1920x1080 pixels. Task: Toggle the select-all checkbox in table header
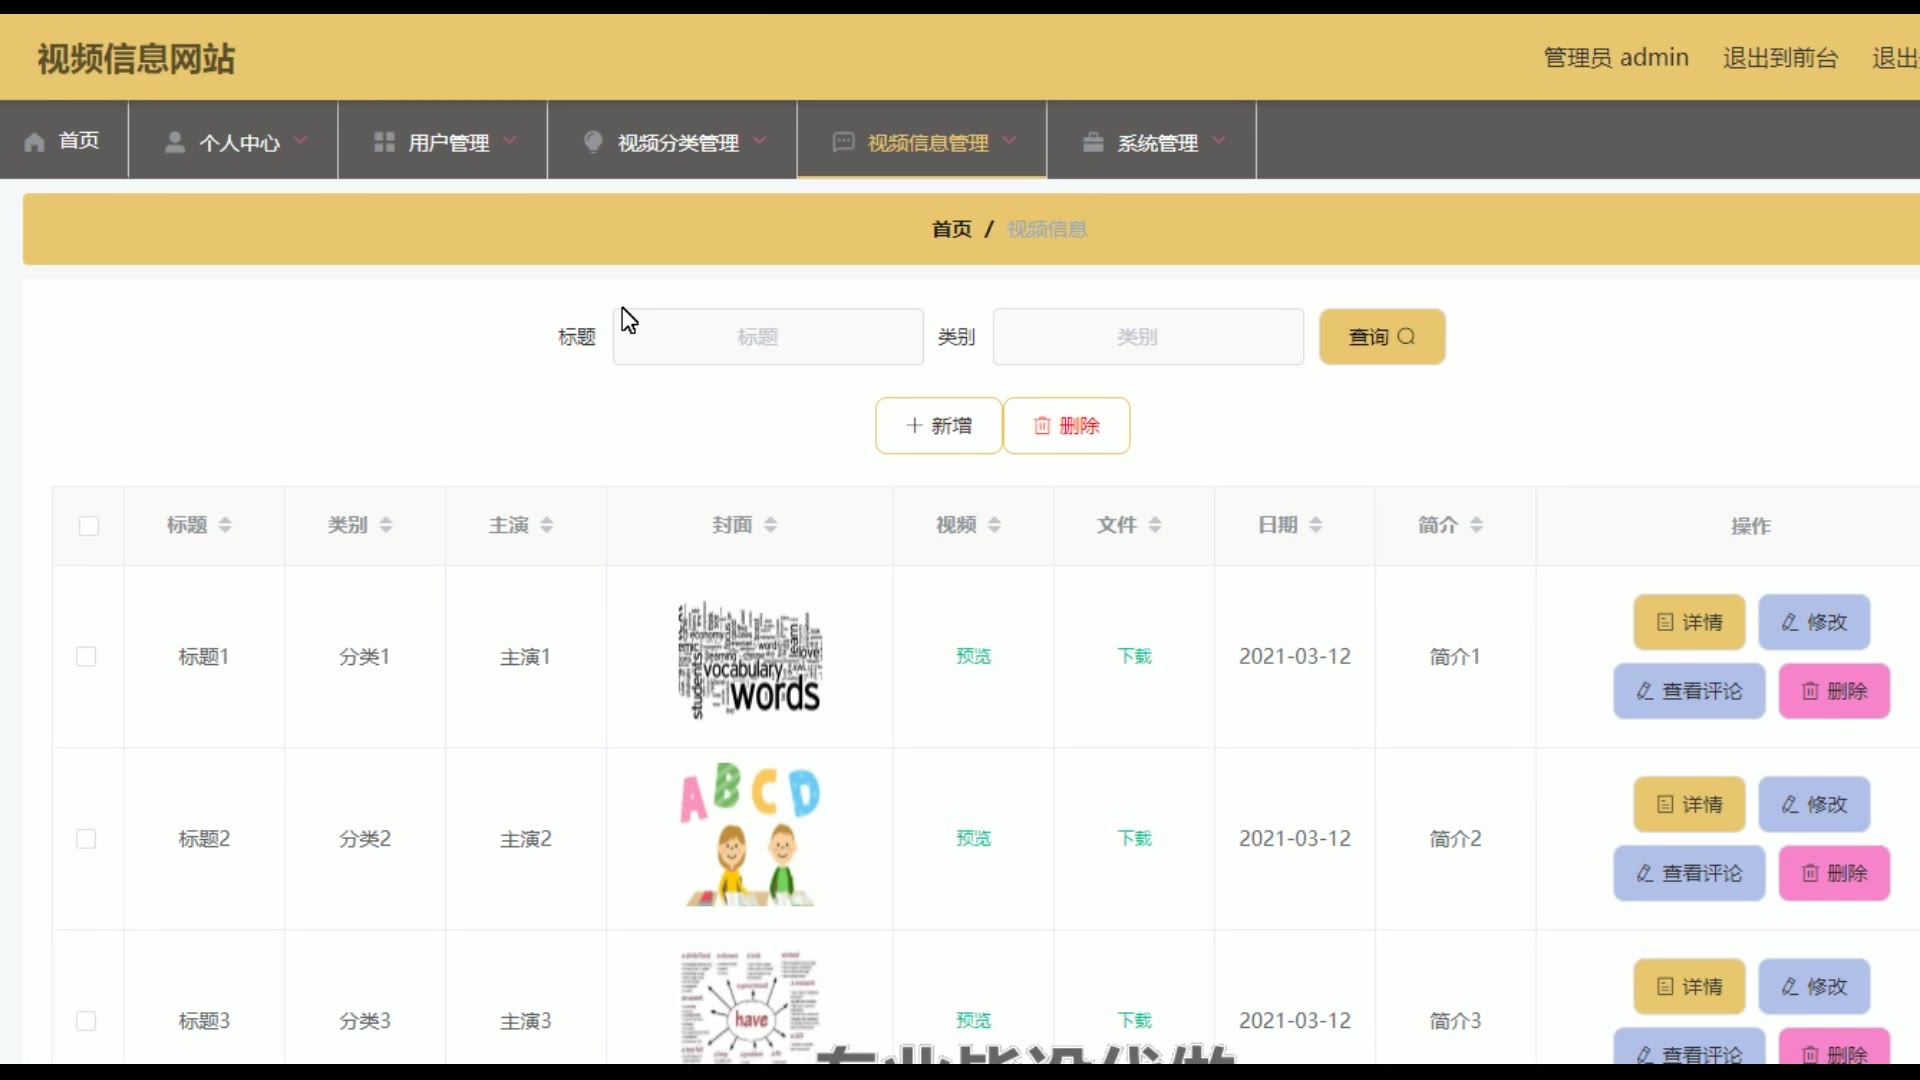point(89,526)
